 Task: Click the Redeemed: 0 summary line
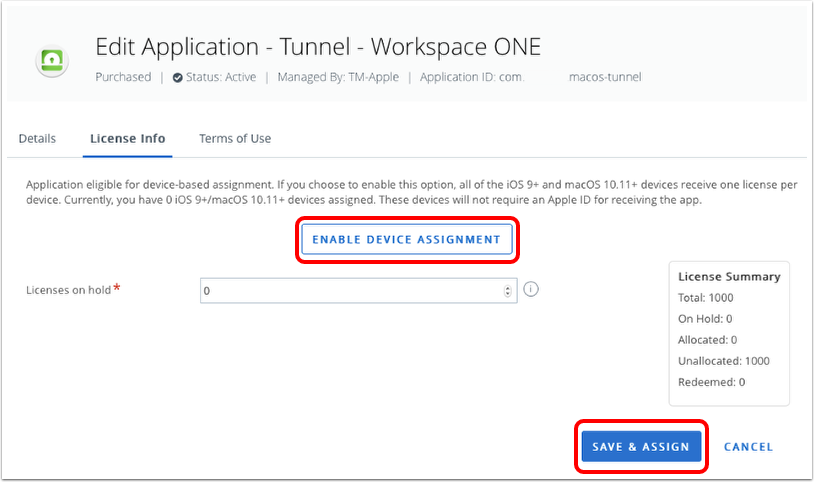click(711, 382)
